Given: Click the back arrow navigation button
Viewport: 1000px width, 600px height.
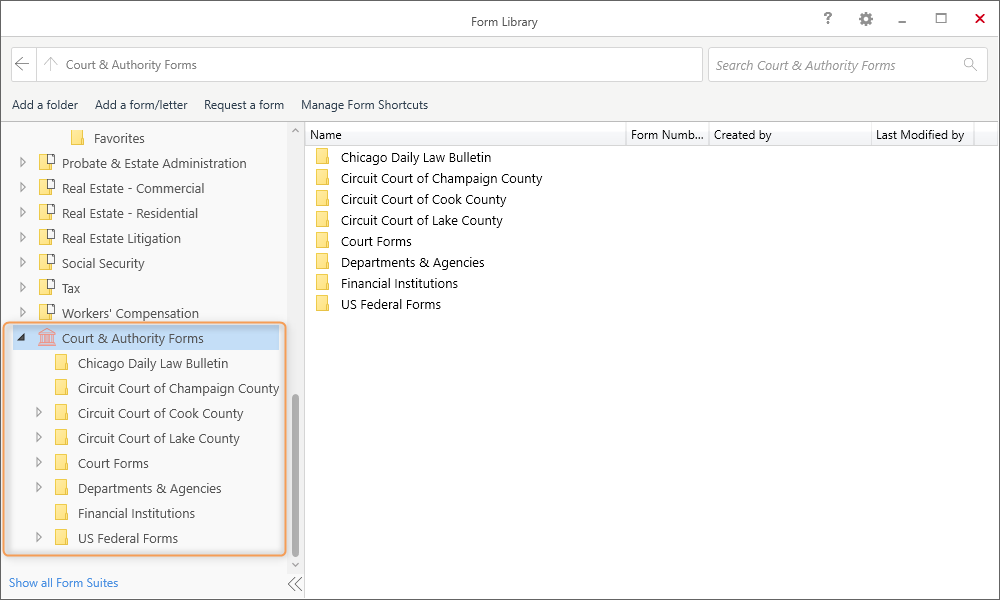Looking at the screenshot, I should pos(22,64).
